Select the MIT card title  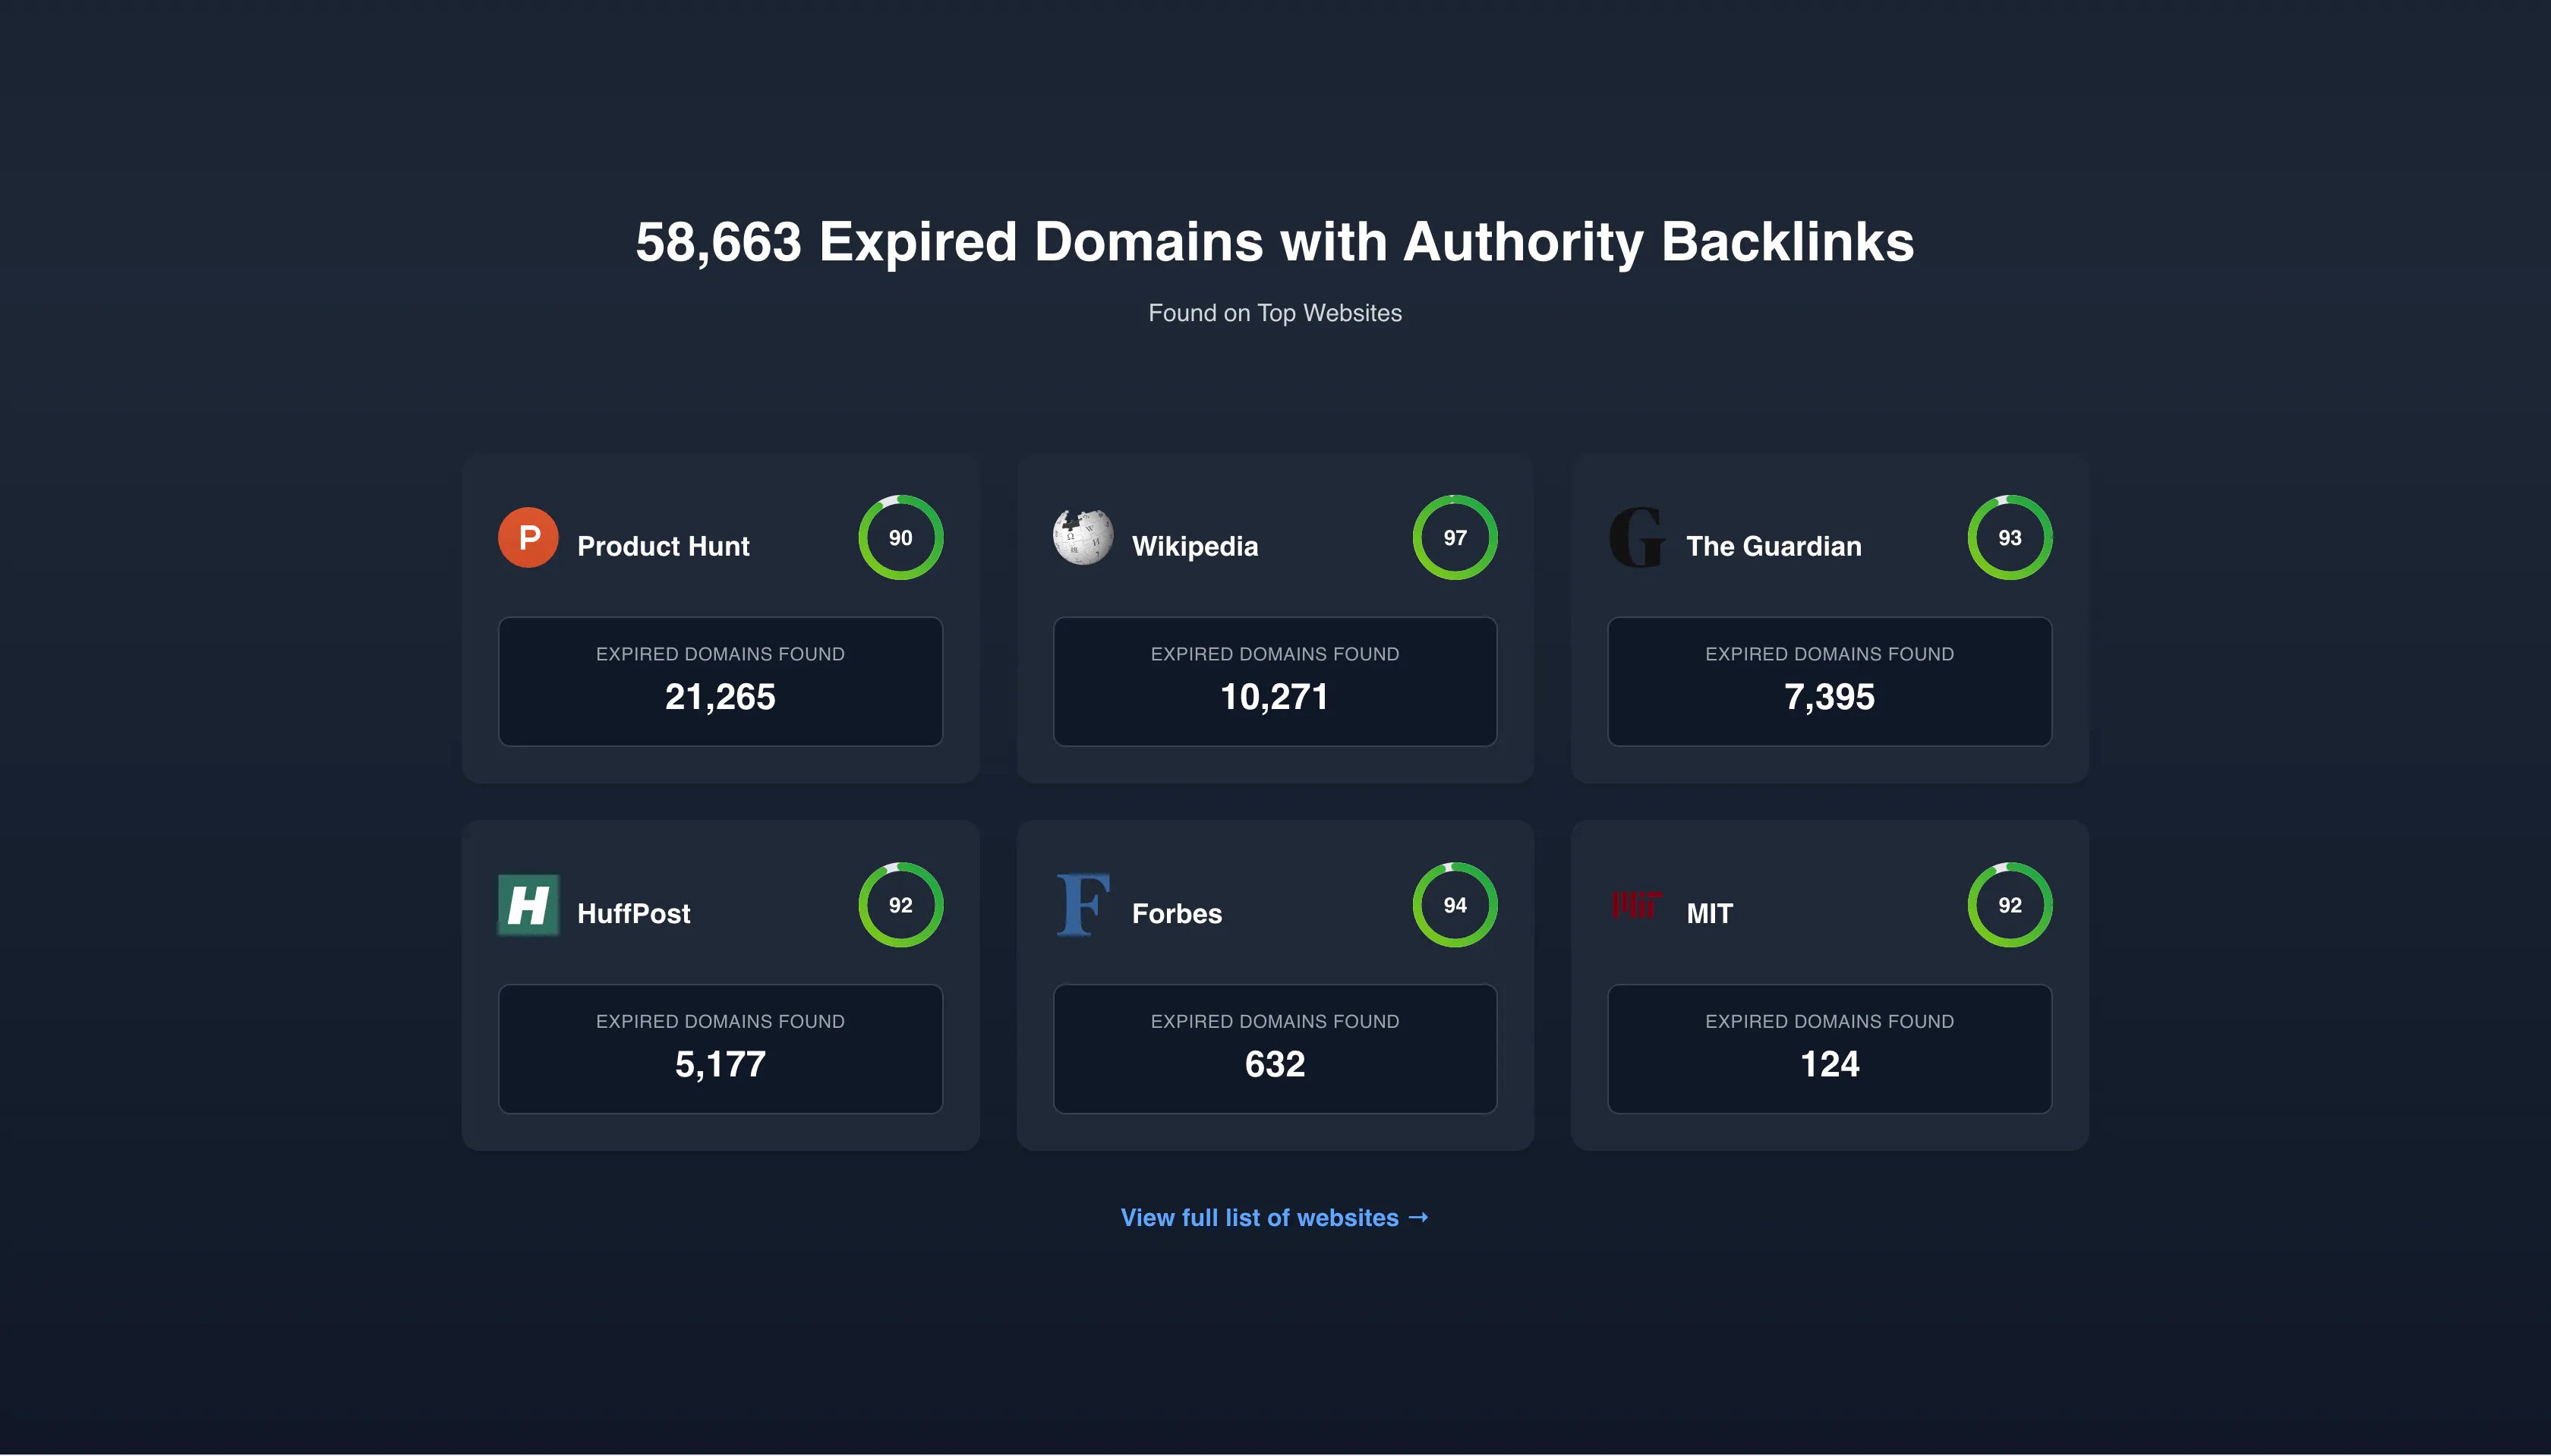(1710, 914)
